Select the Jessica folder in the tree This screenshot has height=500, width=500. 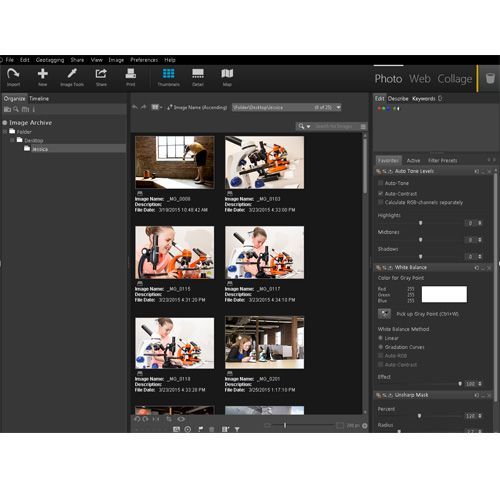point(40,149)
